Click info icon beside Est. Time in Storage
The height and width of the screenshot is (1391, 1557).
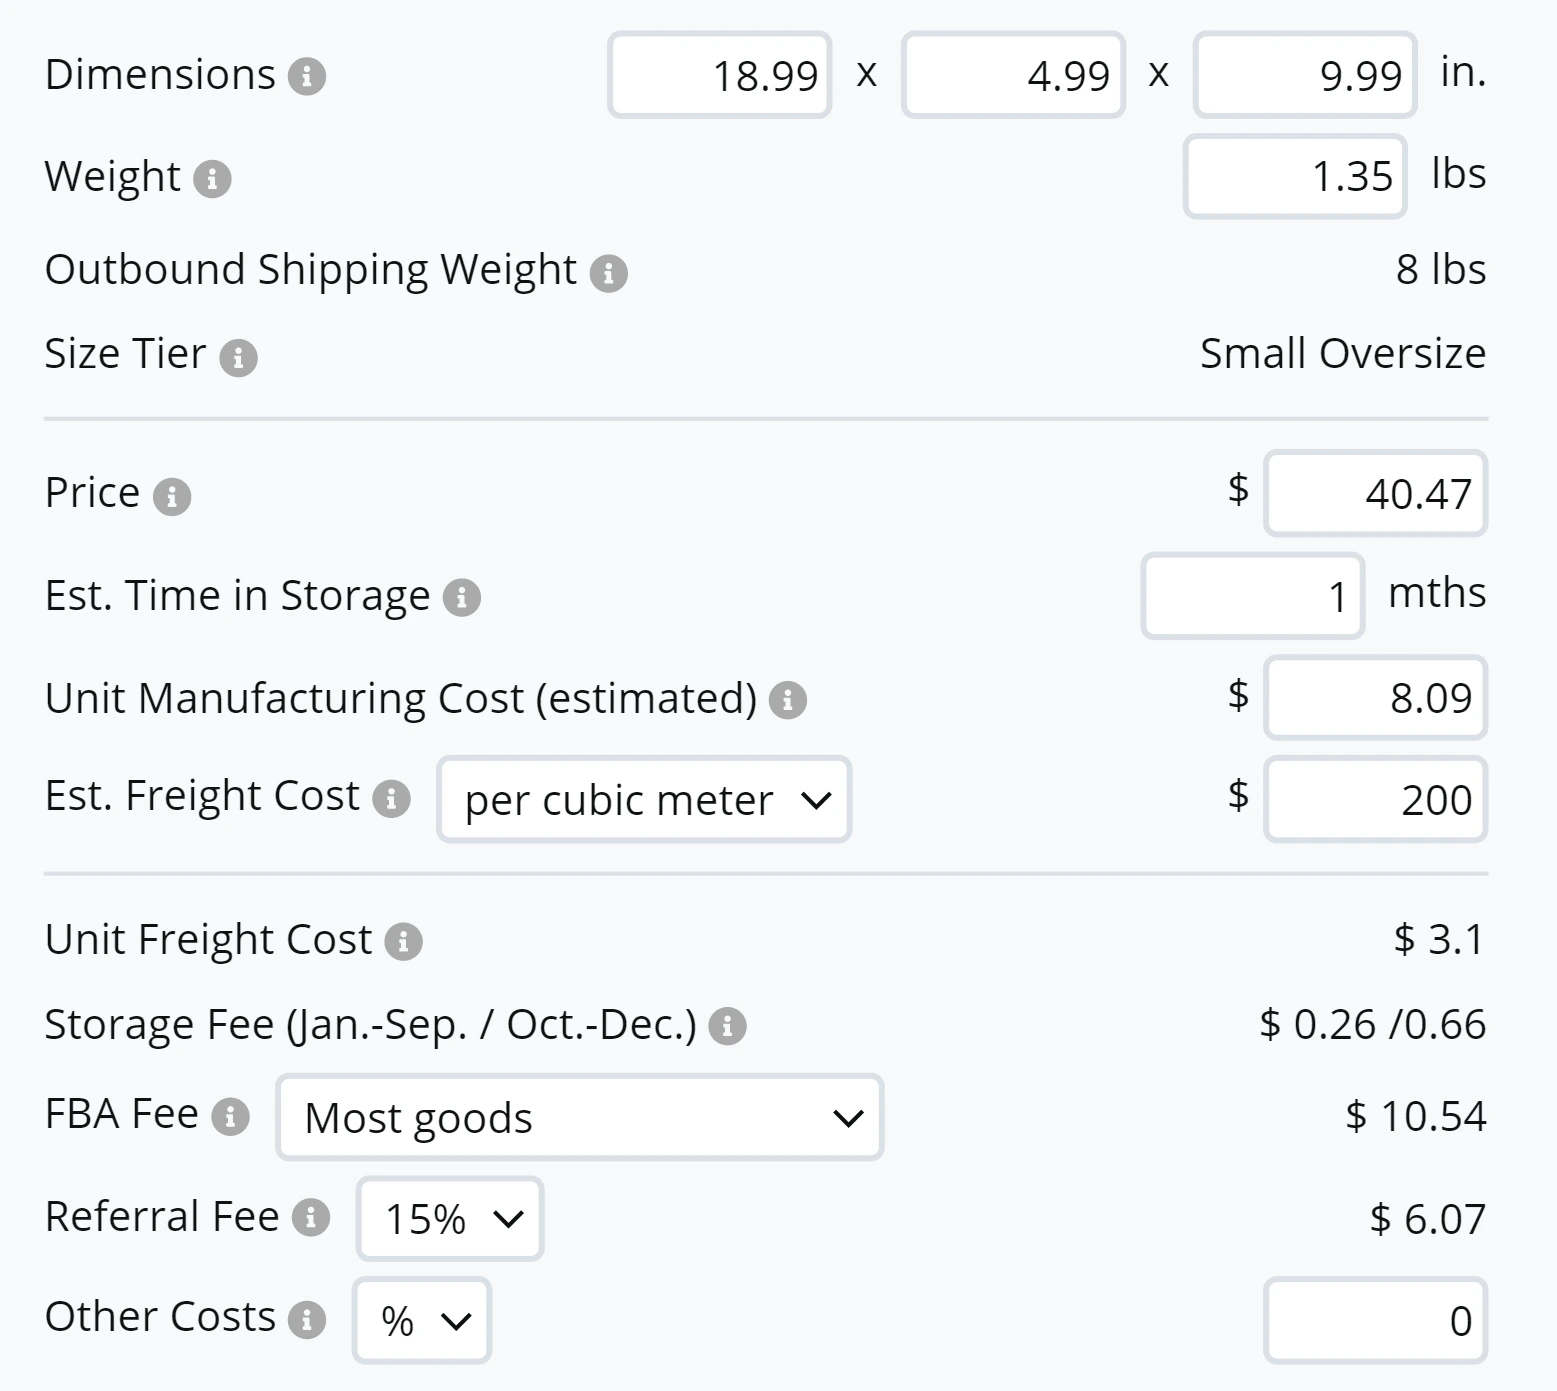[461, 598]
